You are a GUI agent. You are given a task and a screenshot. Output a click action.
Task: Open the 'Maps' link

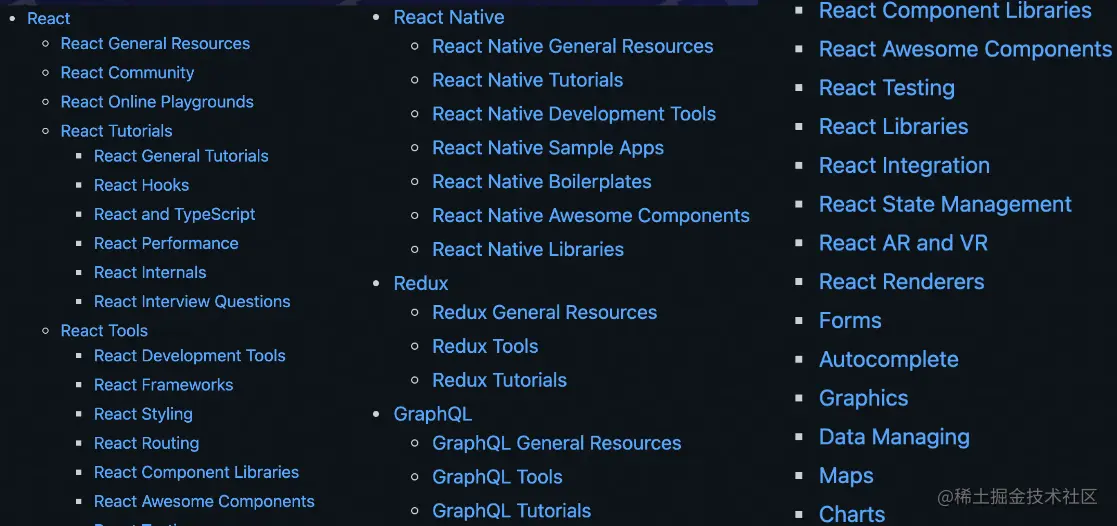point(846,475)
